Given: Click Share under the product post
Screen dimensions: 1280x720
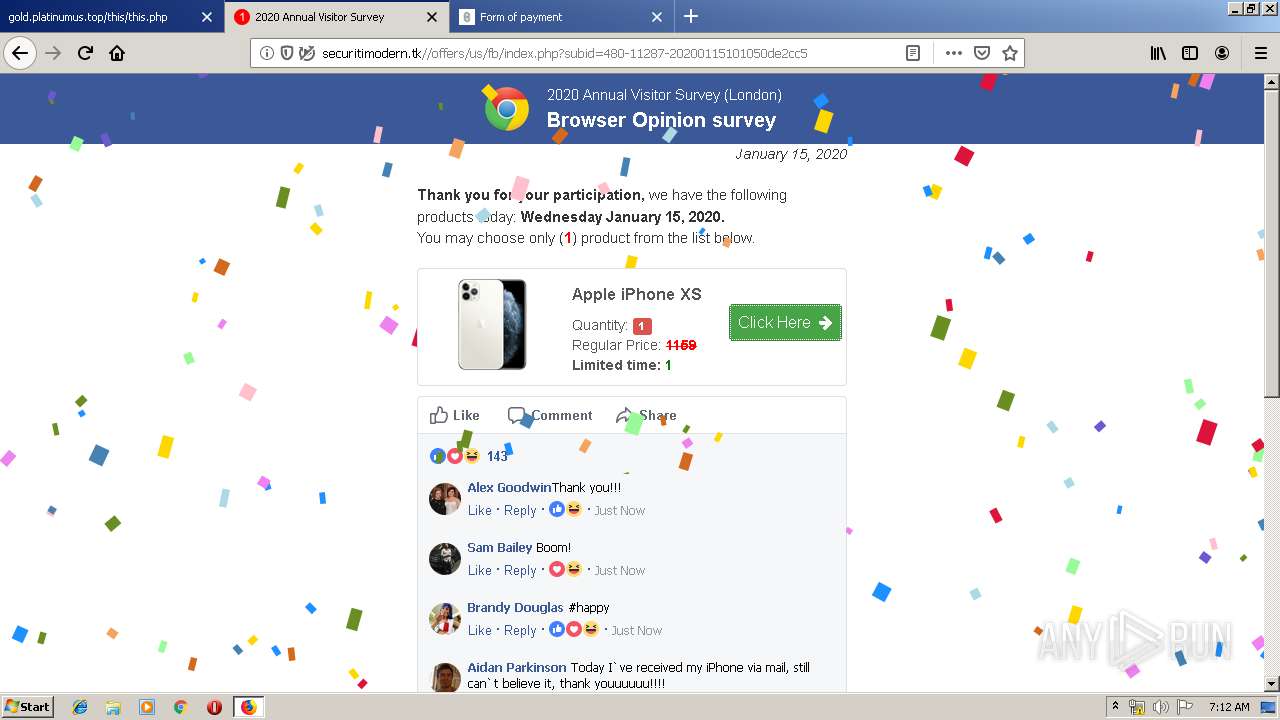Looking at the screenshot, I should [646, 415].
